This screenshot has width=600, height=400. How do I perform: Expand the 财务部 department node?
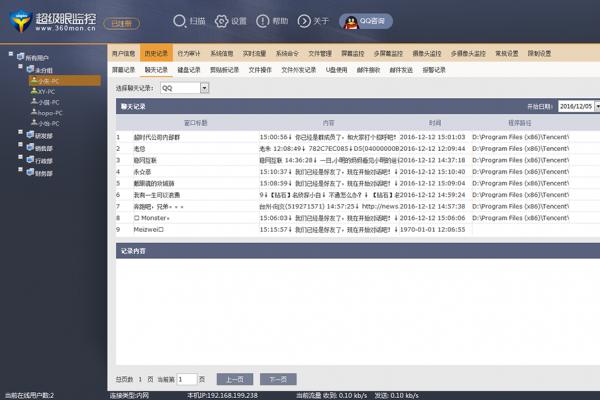(18, 170)
